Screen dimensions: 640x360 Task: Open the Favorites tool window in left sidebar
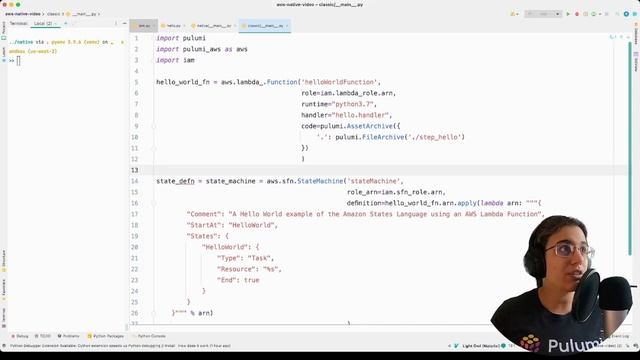[4, 289]
